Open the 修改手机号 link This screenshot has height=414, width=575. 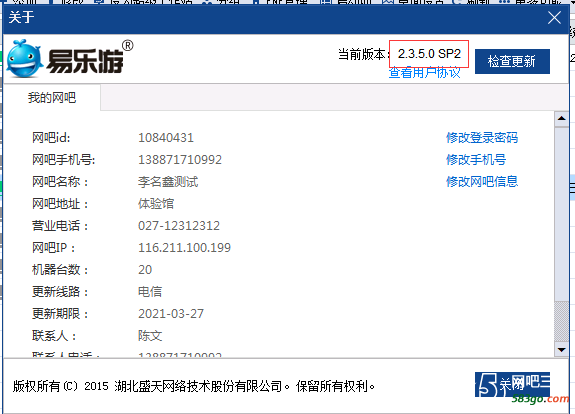pos(476,160)
